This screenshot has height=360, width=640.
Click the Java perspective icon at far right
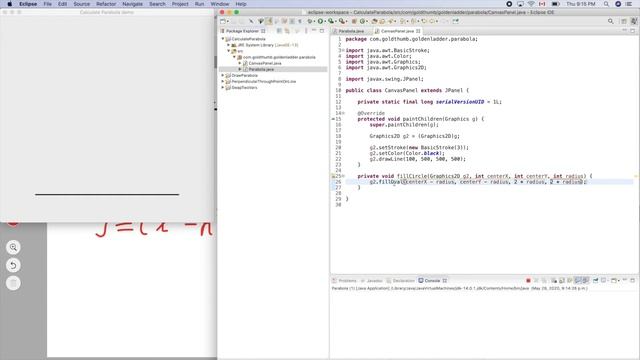click(634, 21)
